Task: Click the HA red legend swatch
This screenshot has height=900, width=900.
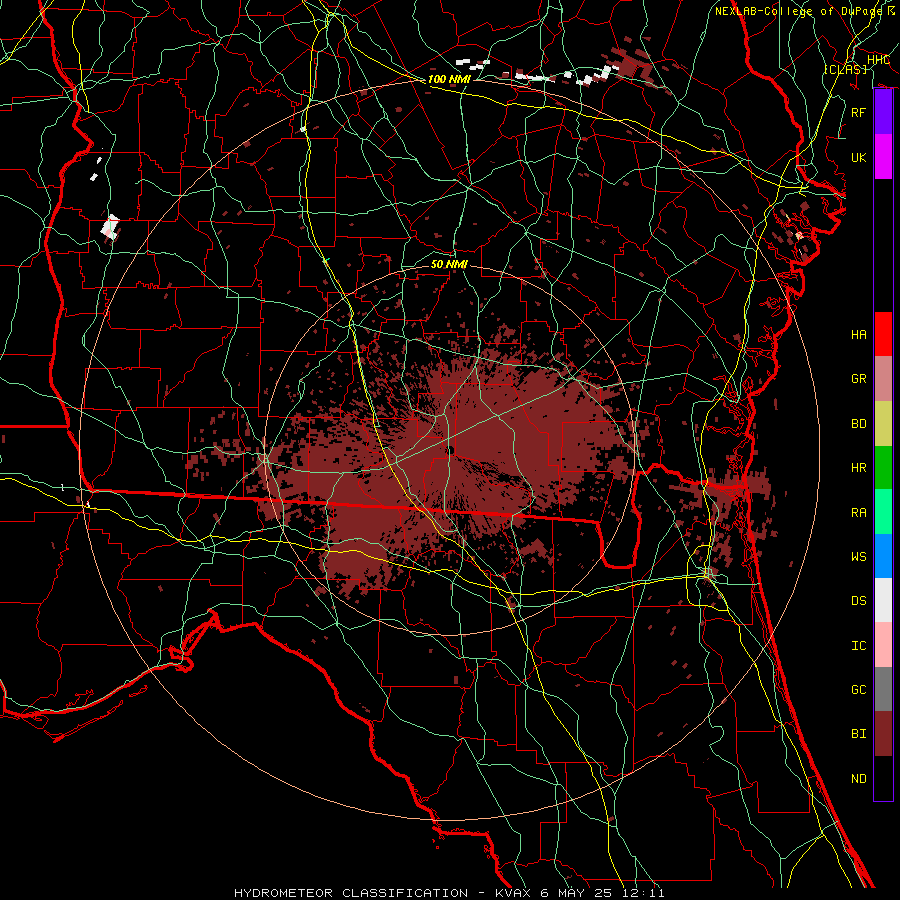Action: [883, 334]
